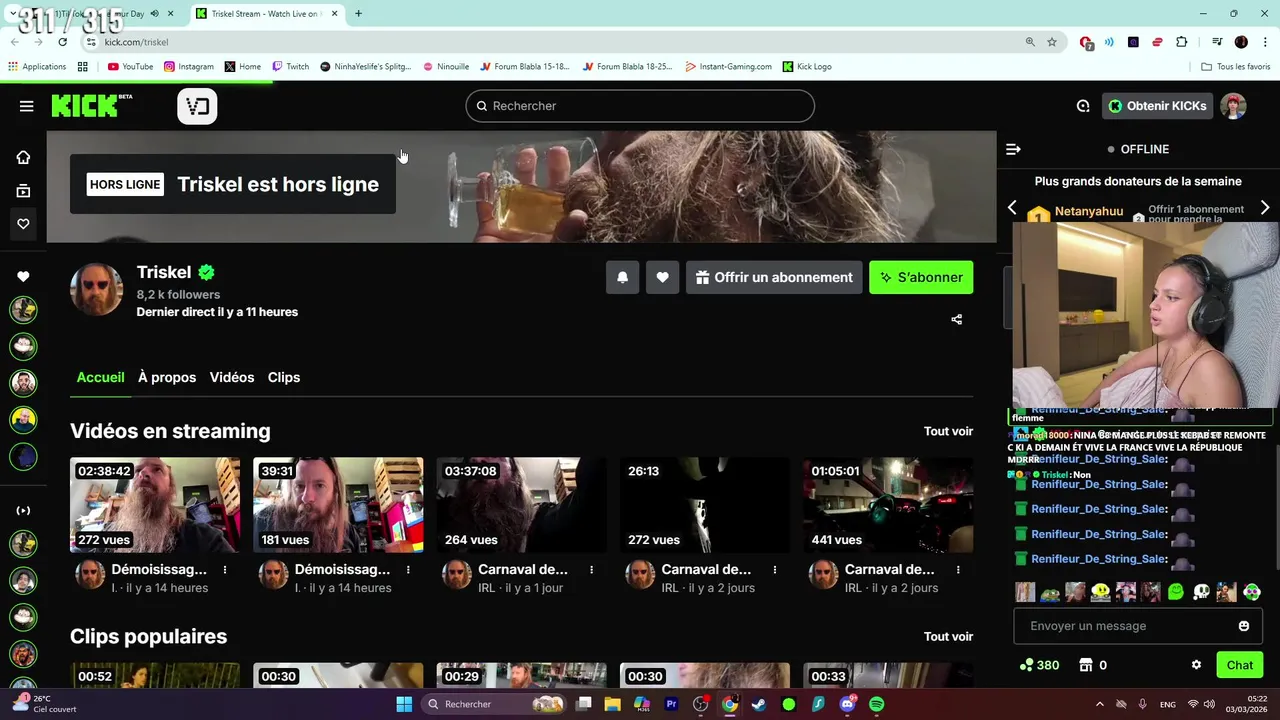The image size is (1280, 720).
Task: Open the white square icon beside Kick logo
Action: point(197,106)
